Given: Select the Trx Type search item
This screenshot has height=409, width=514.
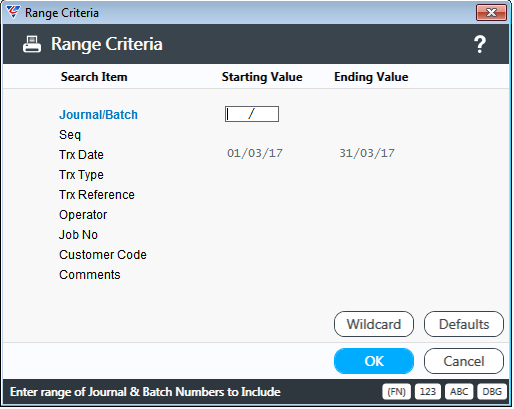Looking at the screenshot, I should coord(81,175).
